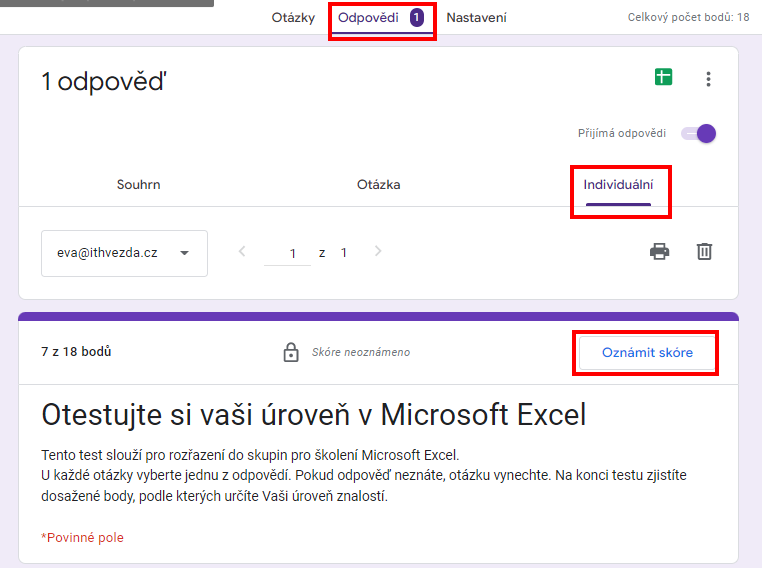The height and width of the screenshot is (568, 762).
Task: Click the 'Celkový počet bodů: 18' text
Action: pos(688,17)
